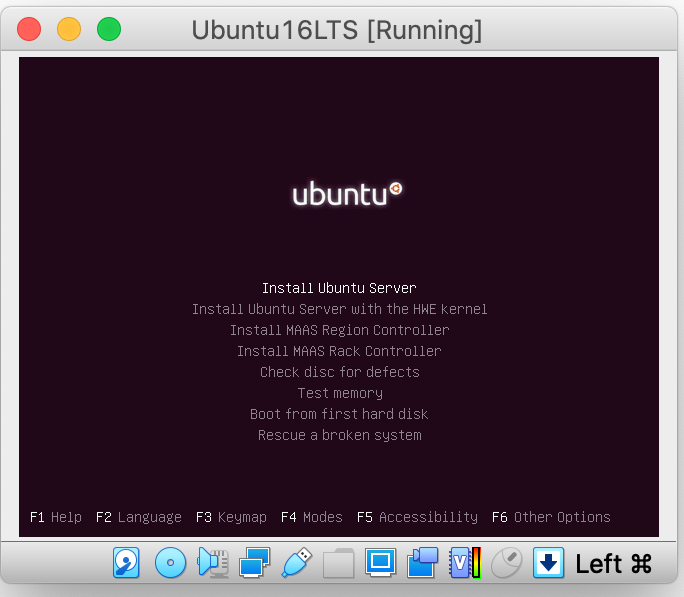Click the virtualization CPU status icon
The width and height of the screenshot is (684, 597).
coord(465,563)
